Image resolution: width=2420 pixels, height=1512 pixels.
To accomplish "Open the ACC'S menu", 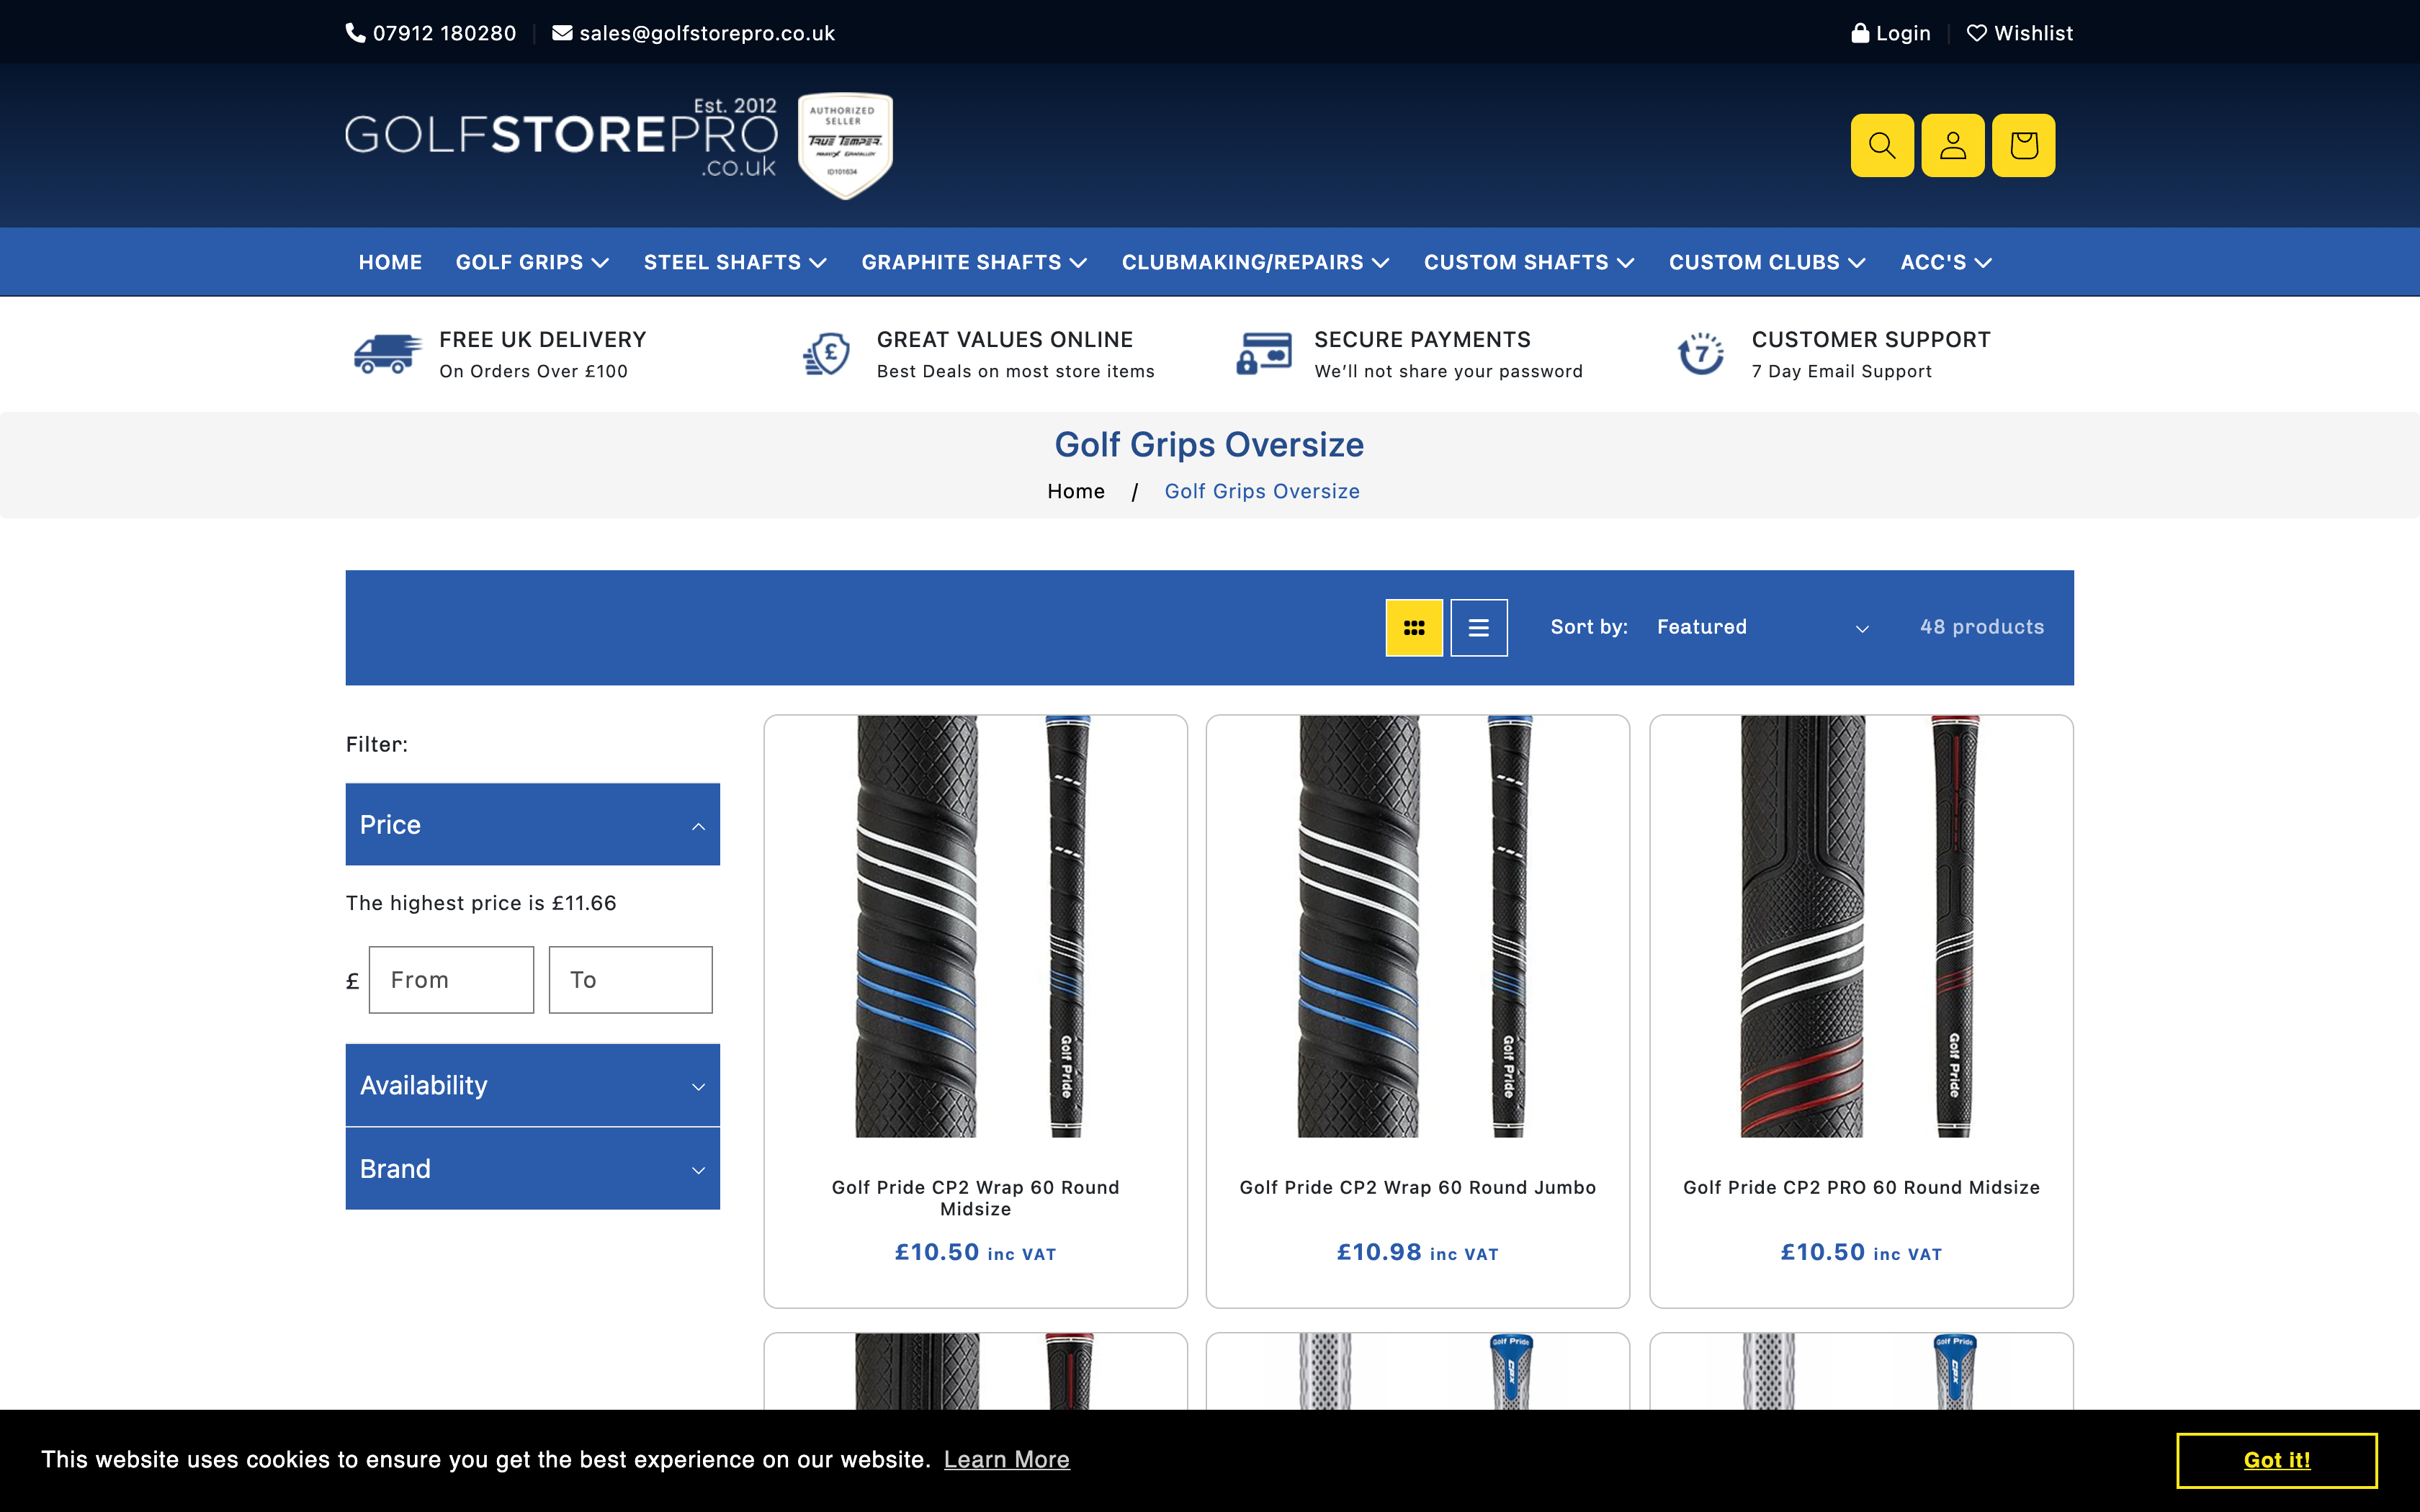I will (1946, 262).
